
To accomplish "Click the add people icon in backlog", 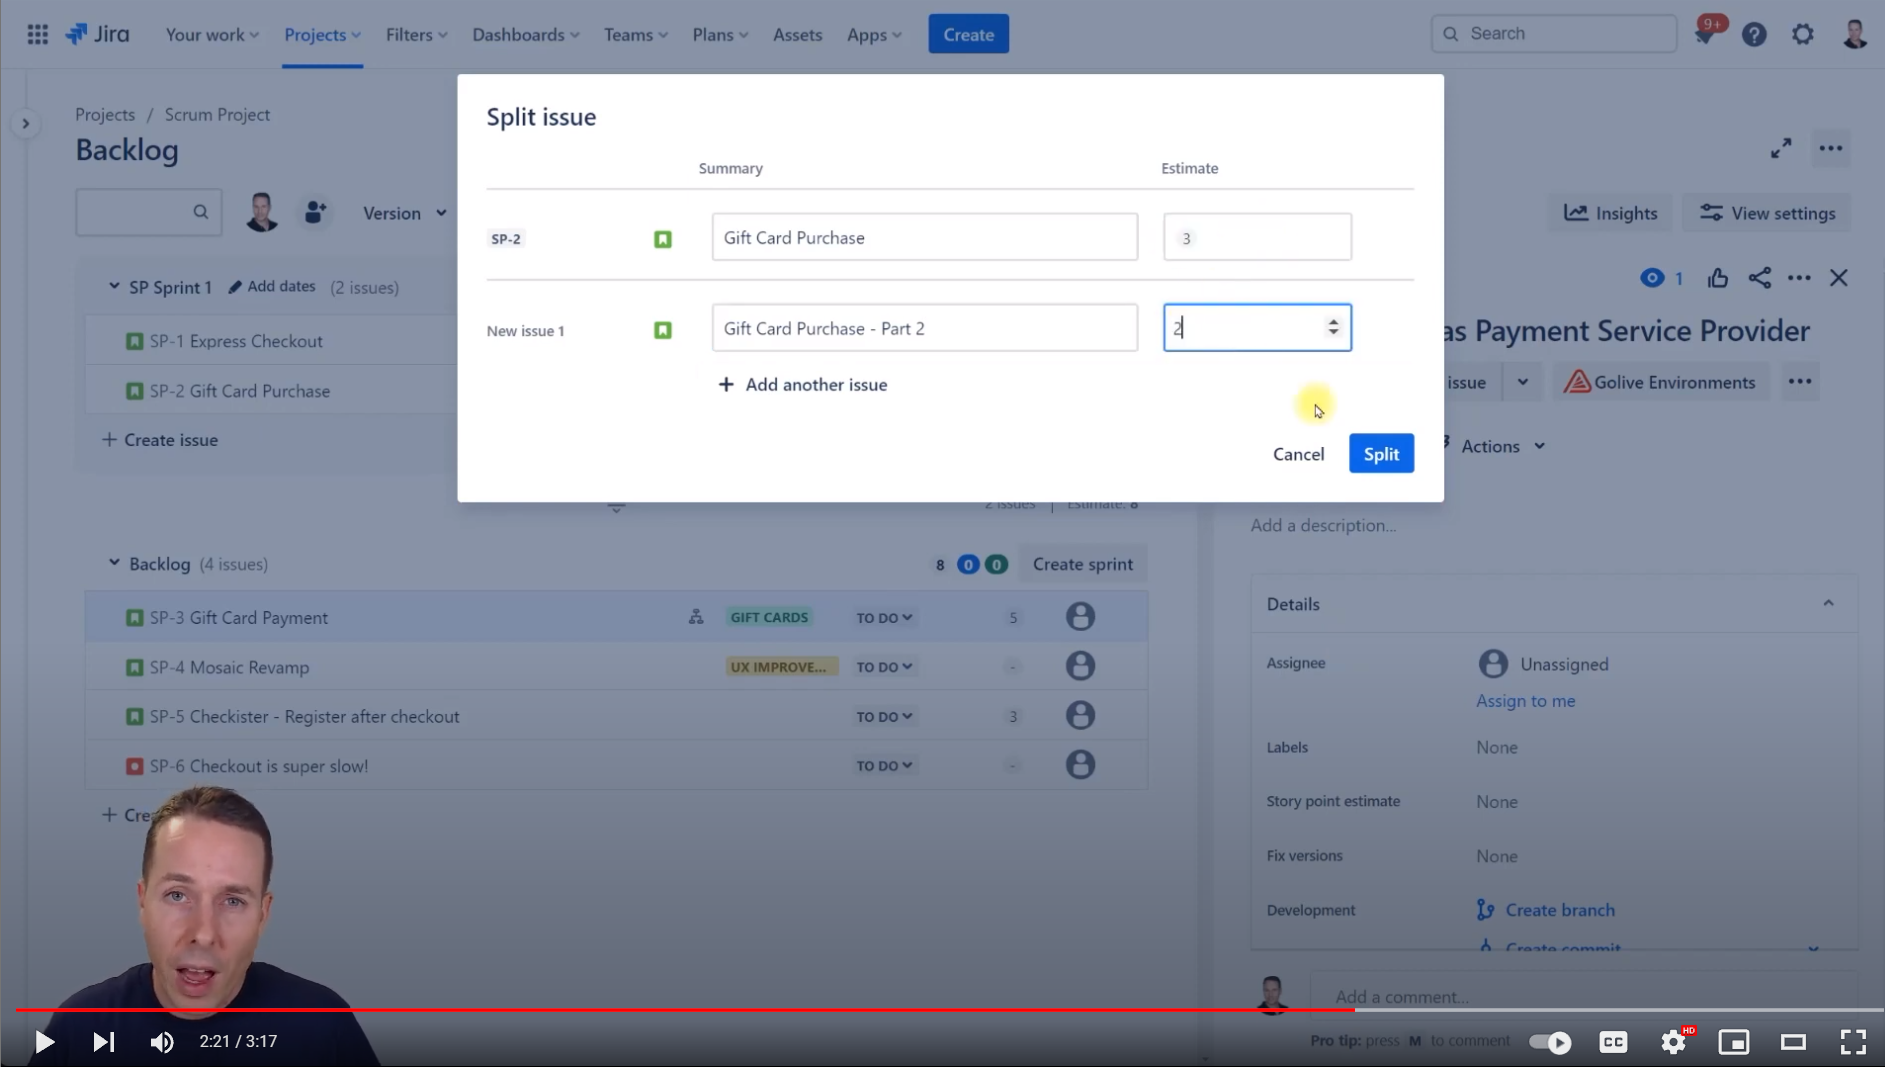I will click(x=316, y=212).
